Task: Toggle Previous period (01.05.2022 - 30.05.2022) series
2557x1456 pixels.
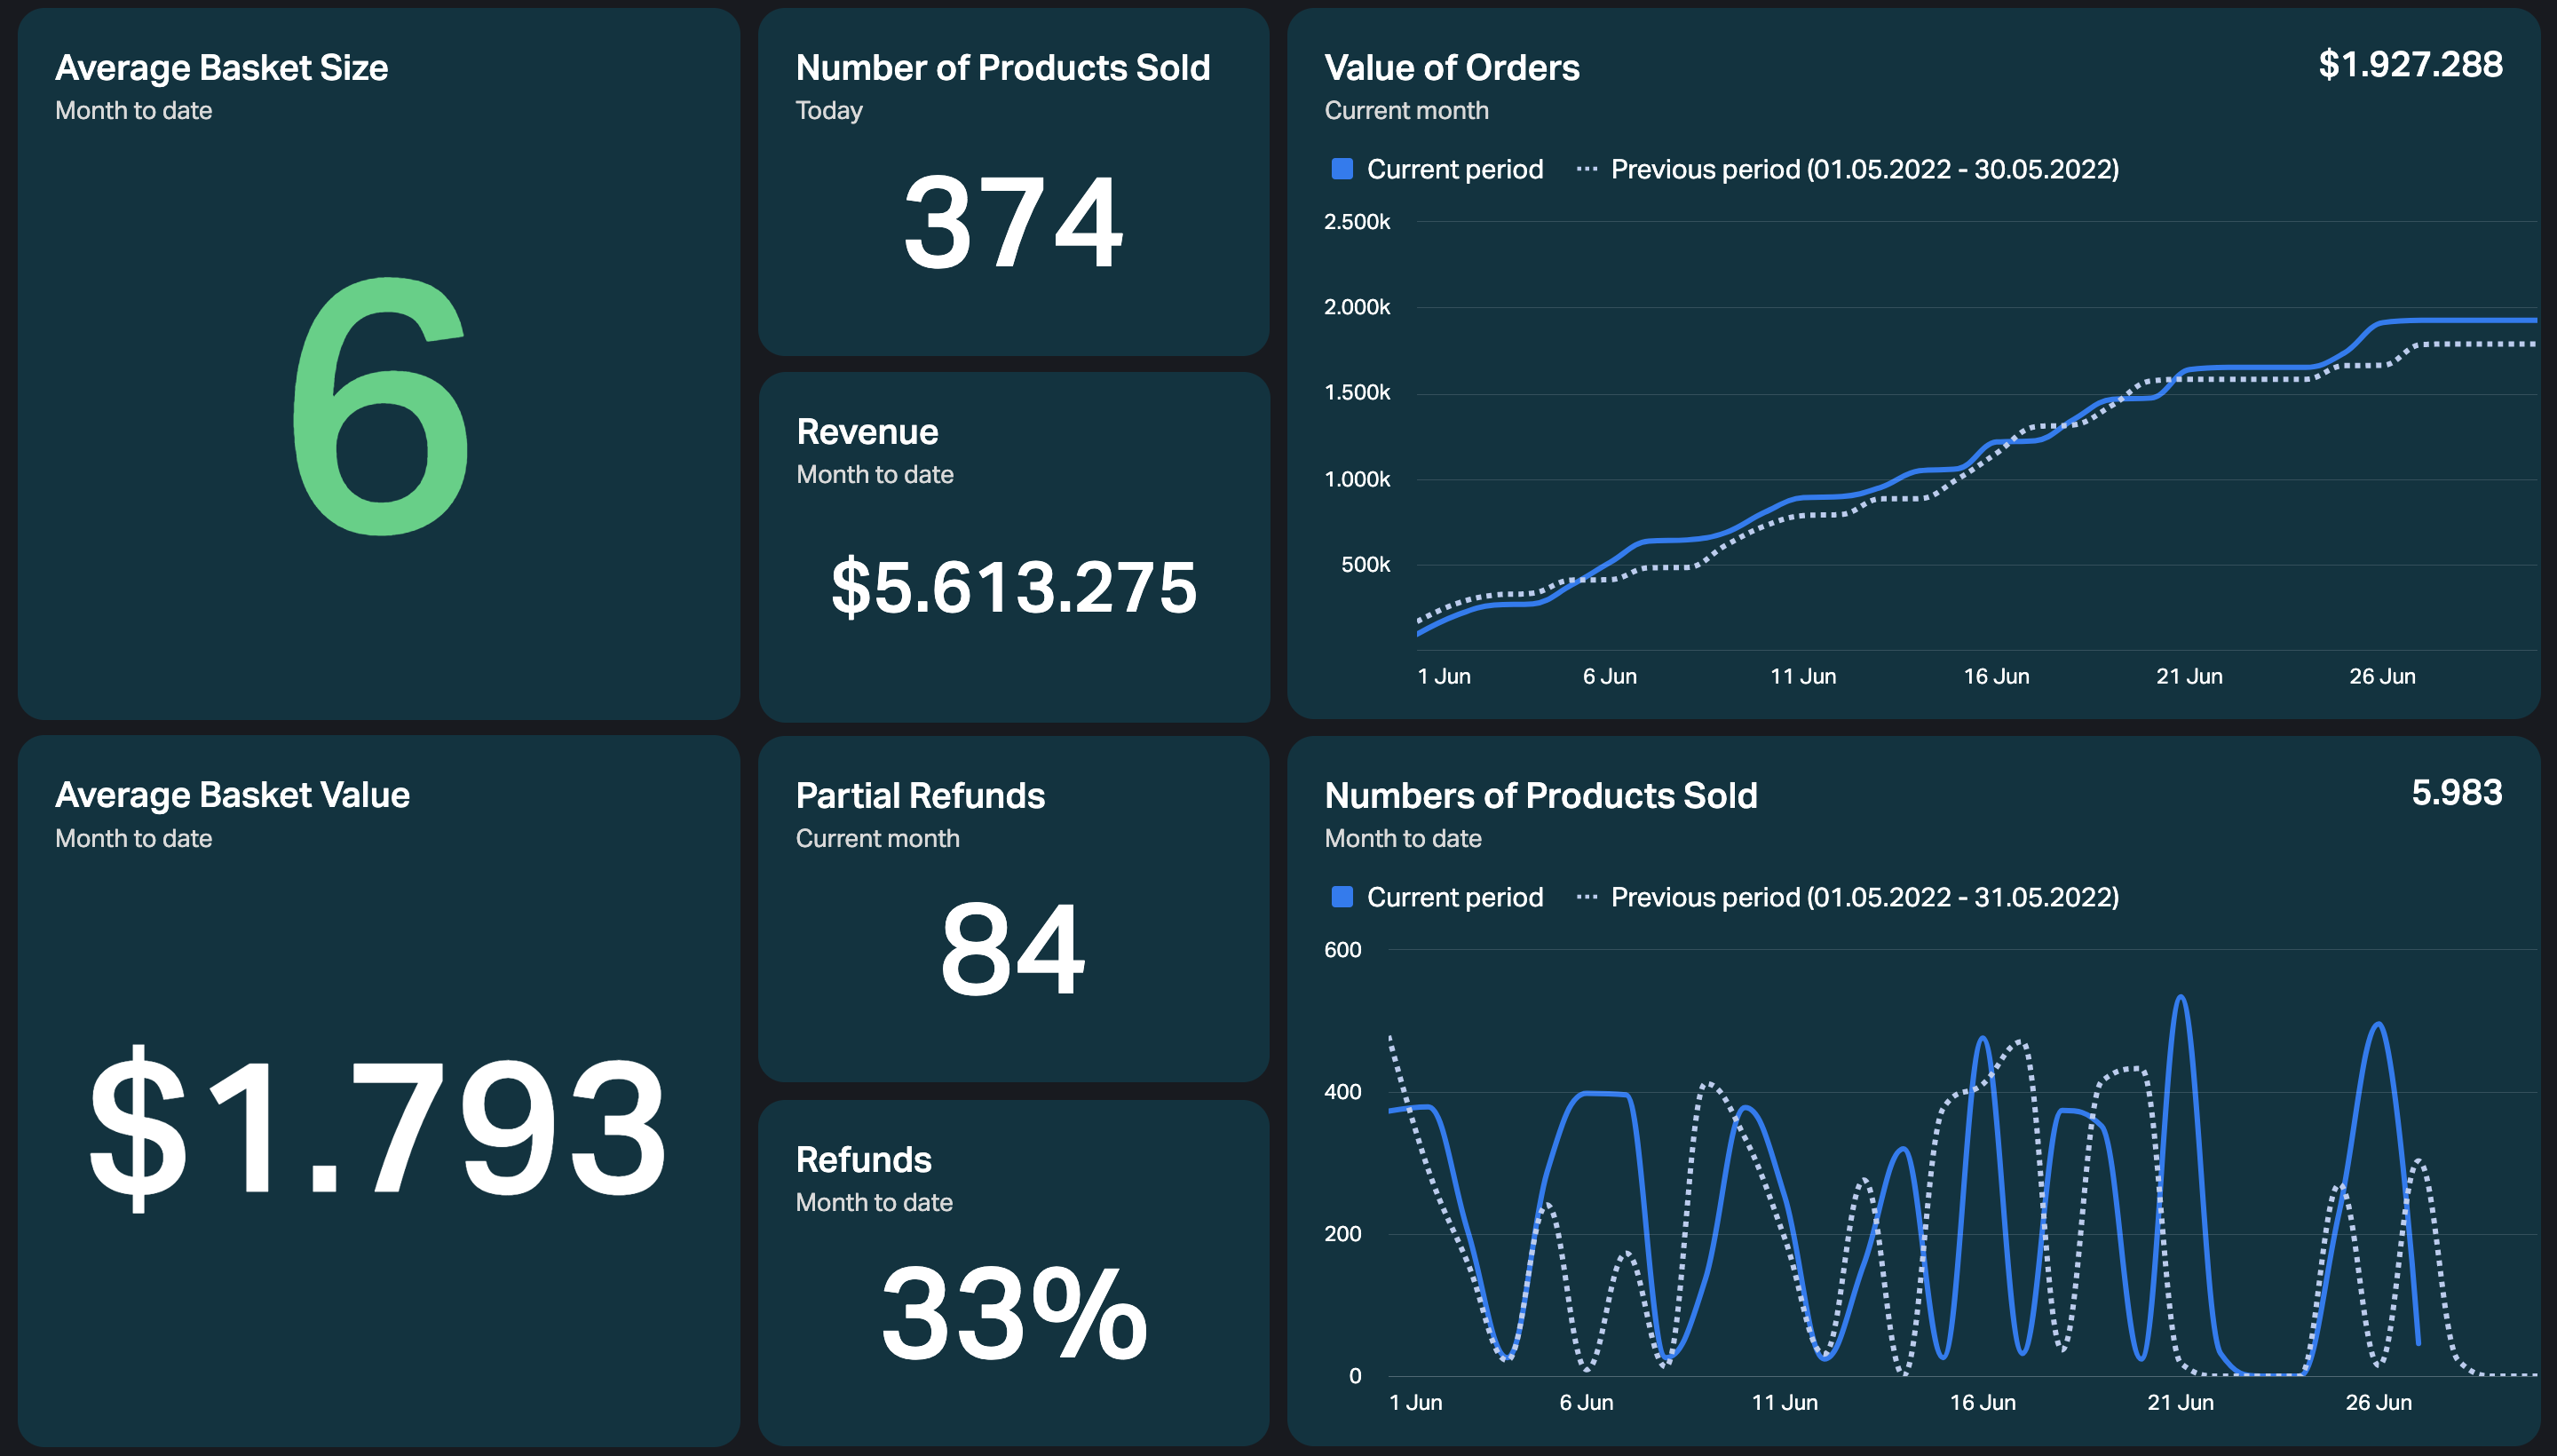Action: pyautogui.click(x=1847, y=169)
